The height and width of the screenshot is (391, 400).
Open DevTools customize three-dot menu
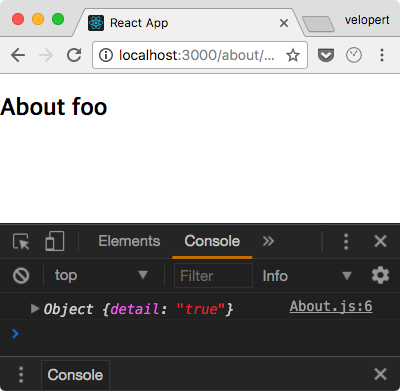[x=346, y=241]
